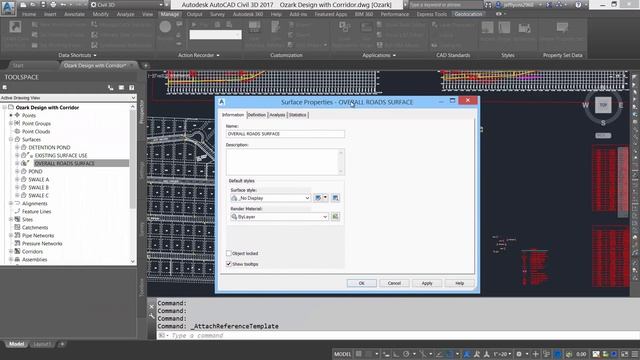Expand the Pipe Networks node

coord(11,236)
